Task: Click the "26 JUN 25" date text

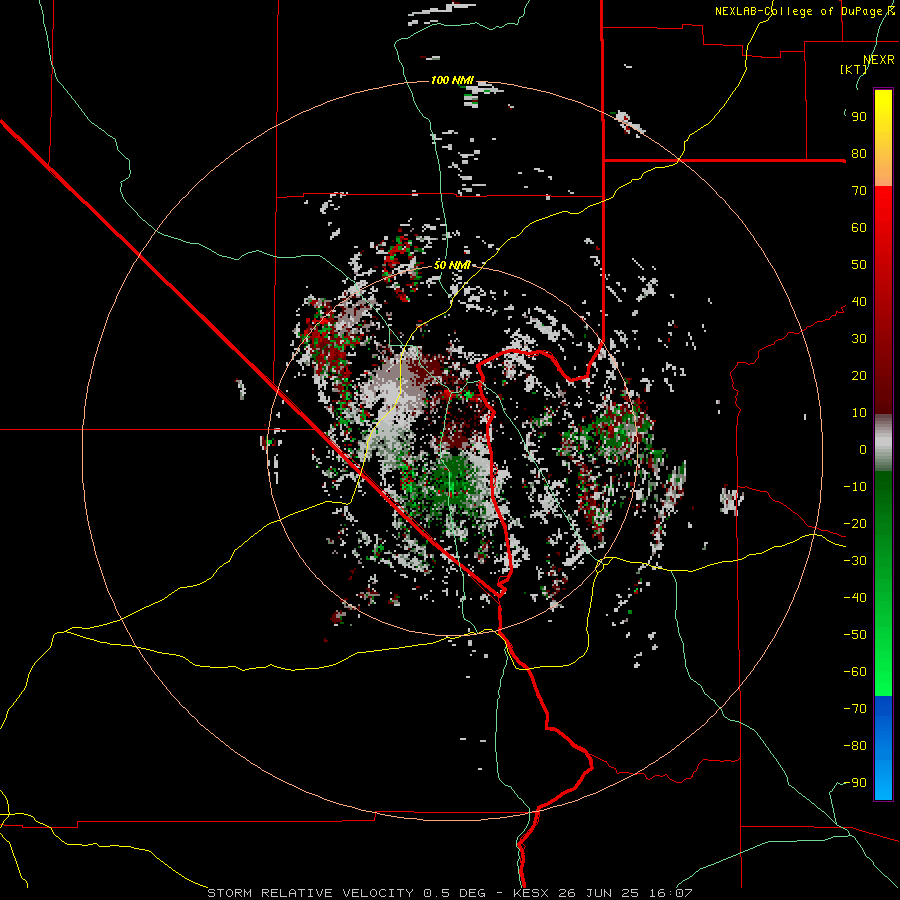Action: coord(600,893)
